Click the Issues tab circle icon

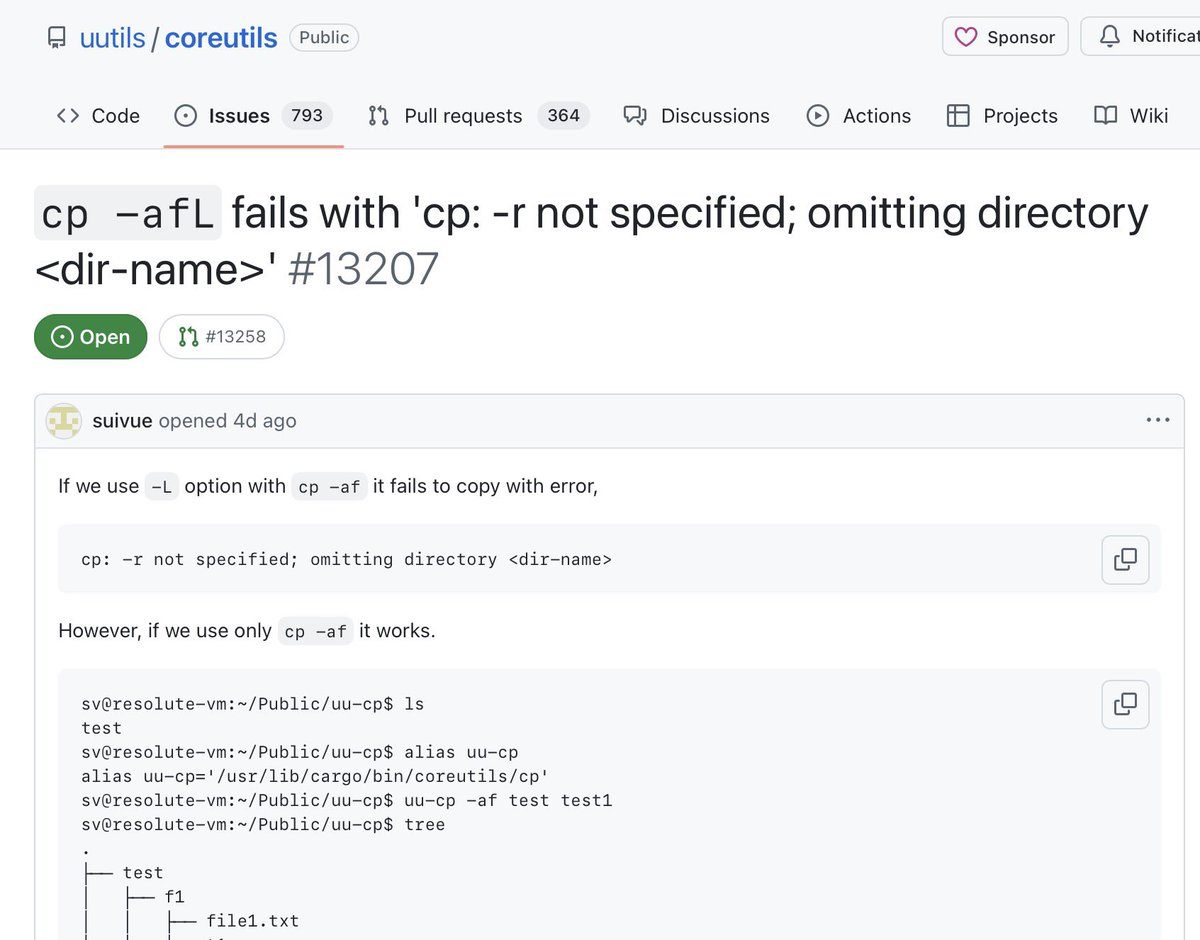tap(186, 116)
